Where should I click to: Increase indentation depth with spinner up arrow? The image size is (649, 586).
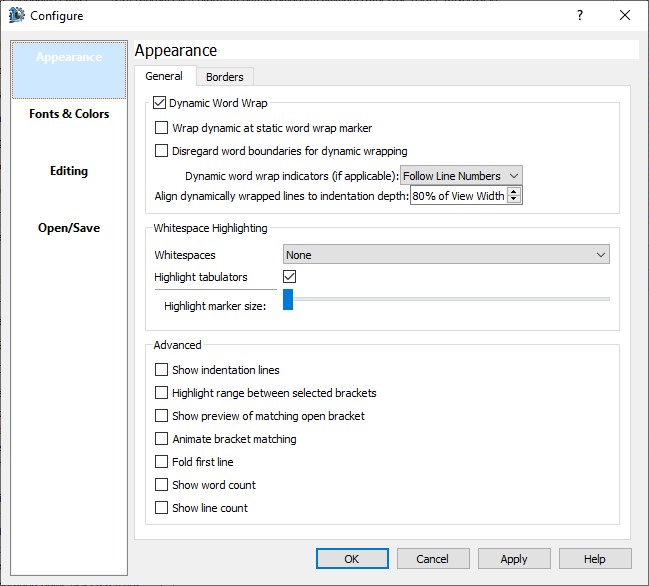point(514,192)
